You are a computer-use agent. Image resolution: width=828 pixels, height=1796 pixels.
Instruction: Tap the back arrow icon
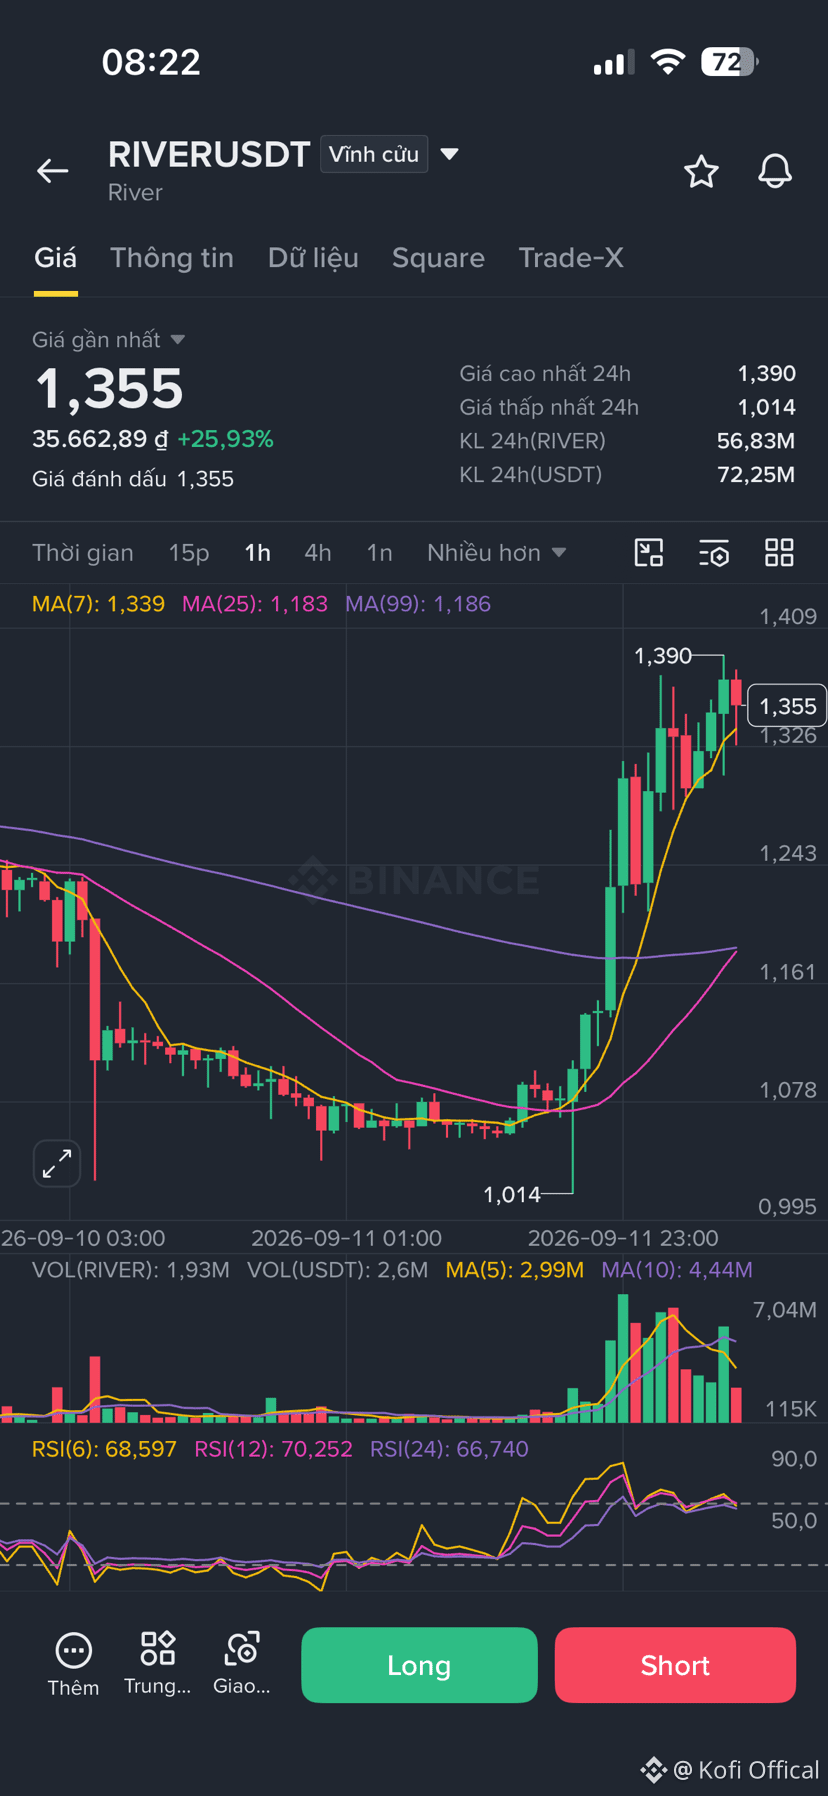tap(52, 171)
